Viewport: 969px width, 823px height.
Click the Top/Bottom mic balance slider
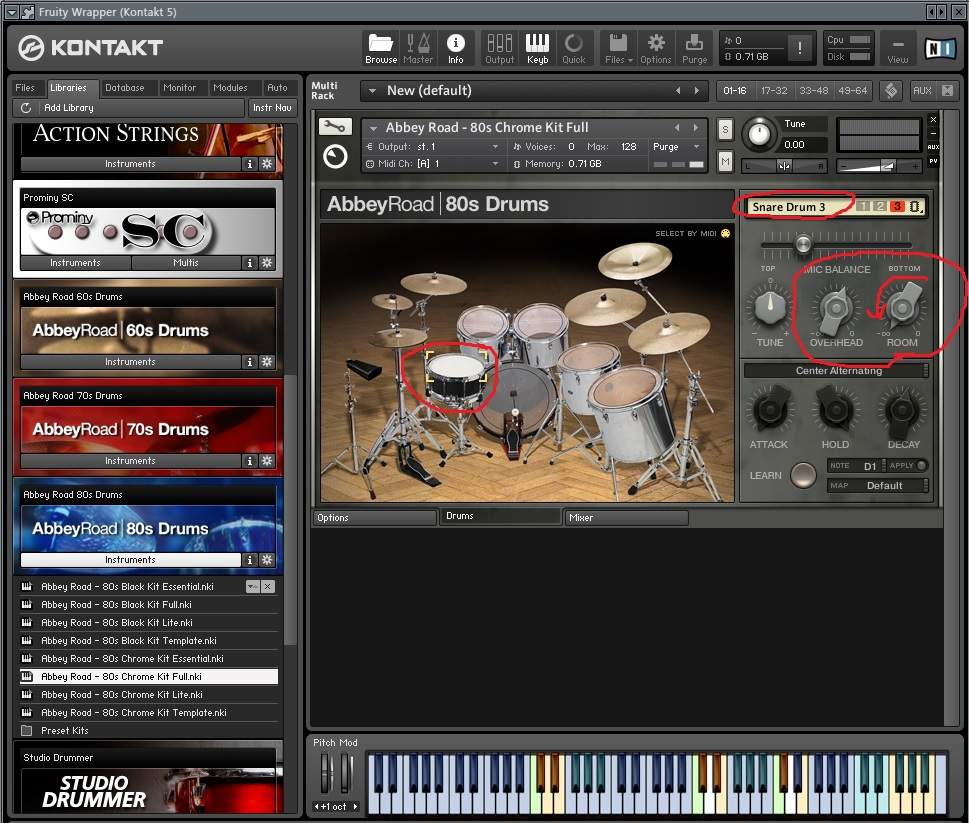coord(803,245)
